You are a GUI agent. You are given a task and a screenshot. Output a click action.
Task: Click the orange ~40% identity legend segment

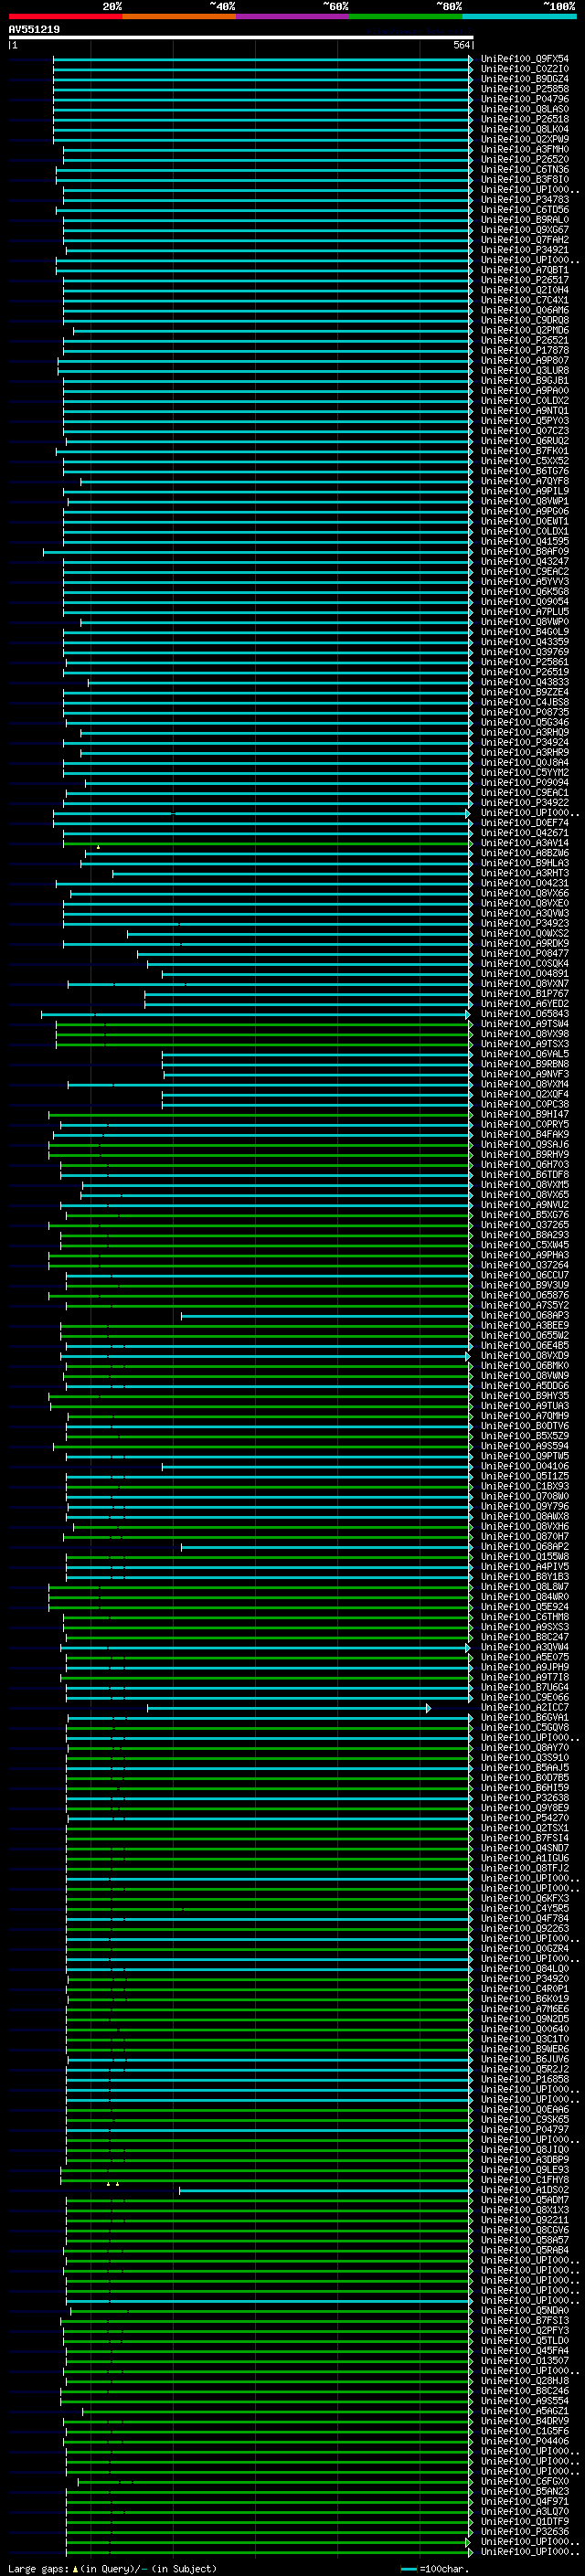179,16
